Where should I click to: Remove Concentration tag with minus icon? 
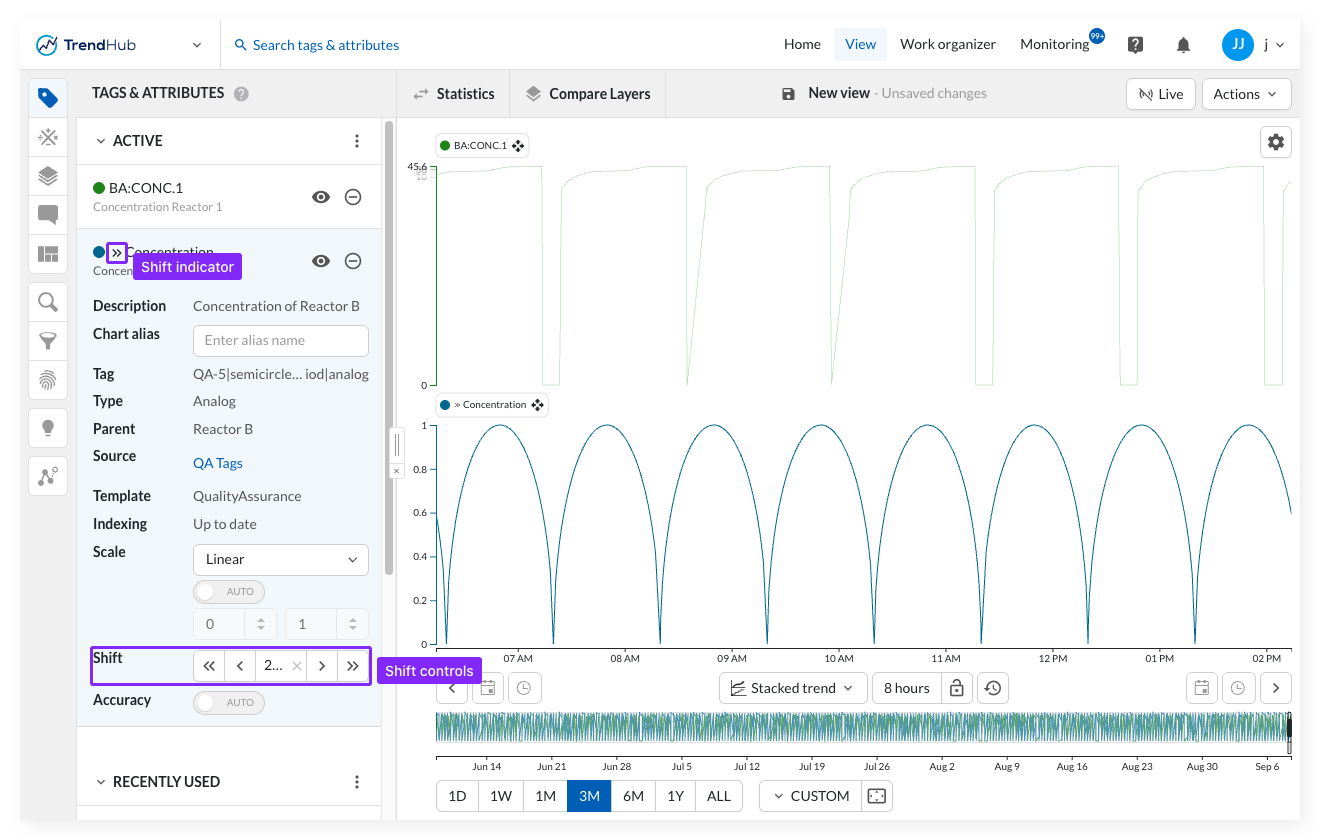click(x=353, y=261)
